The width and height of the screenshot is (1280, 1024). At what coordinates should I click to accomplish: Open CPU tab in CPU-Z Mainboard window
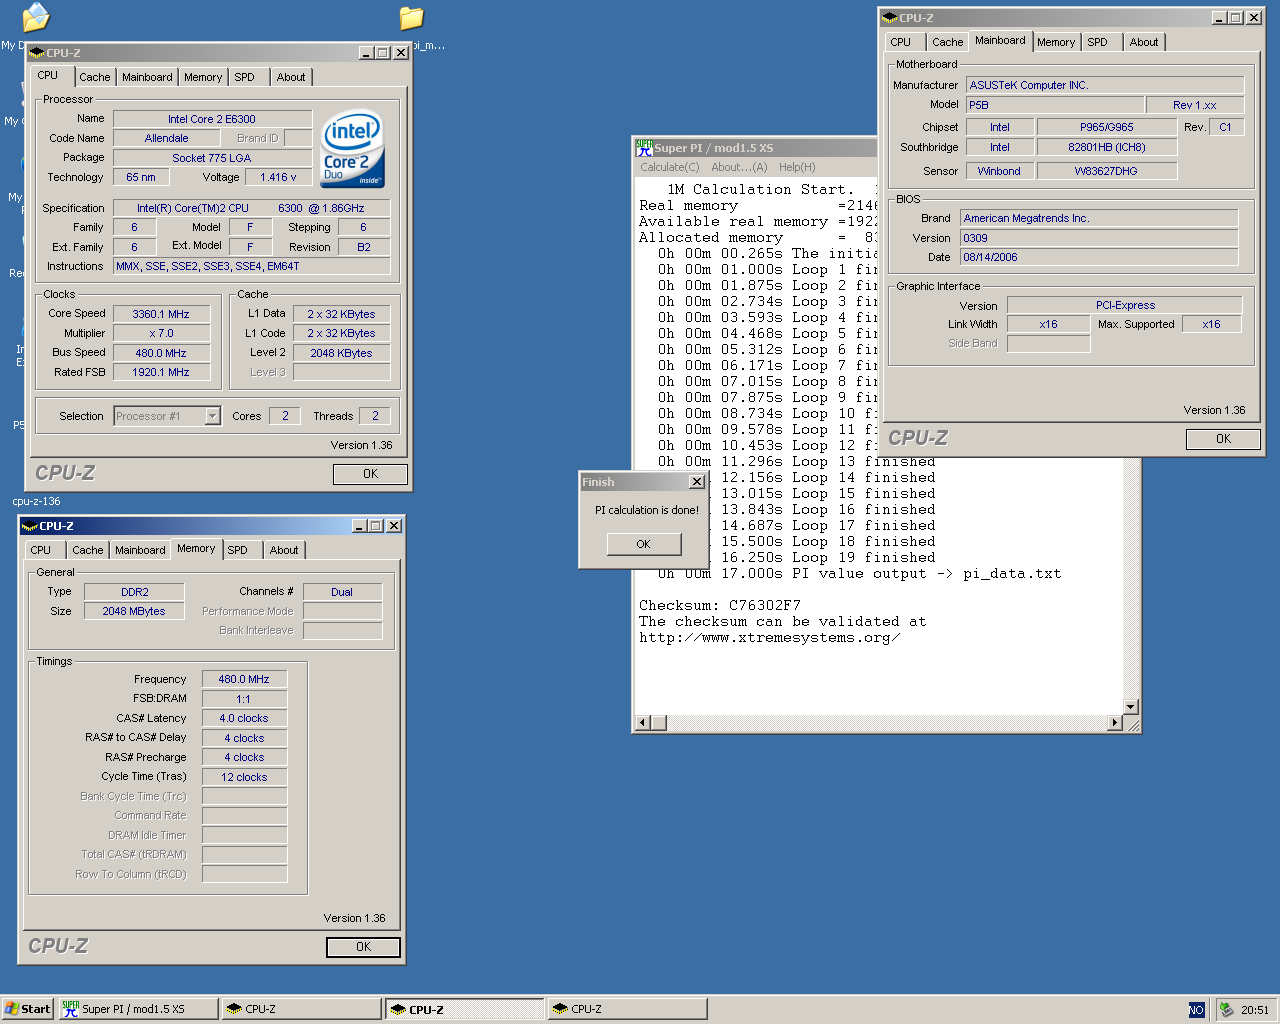[901, 42]
